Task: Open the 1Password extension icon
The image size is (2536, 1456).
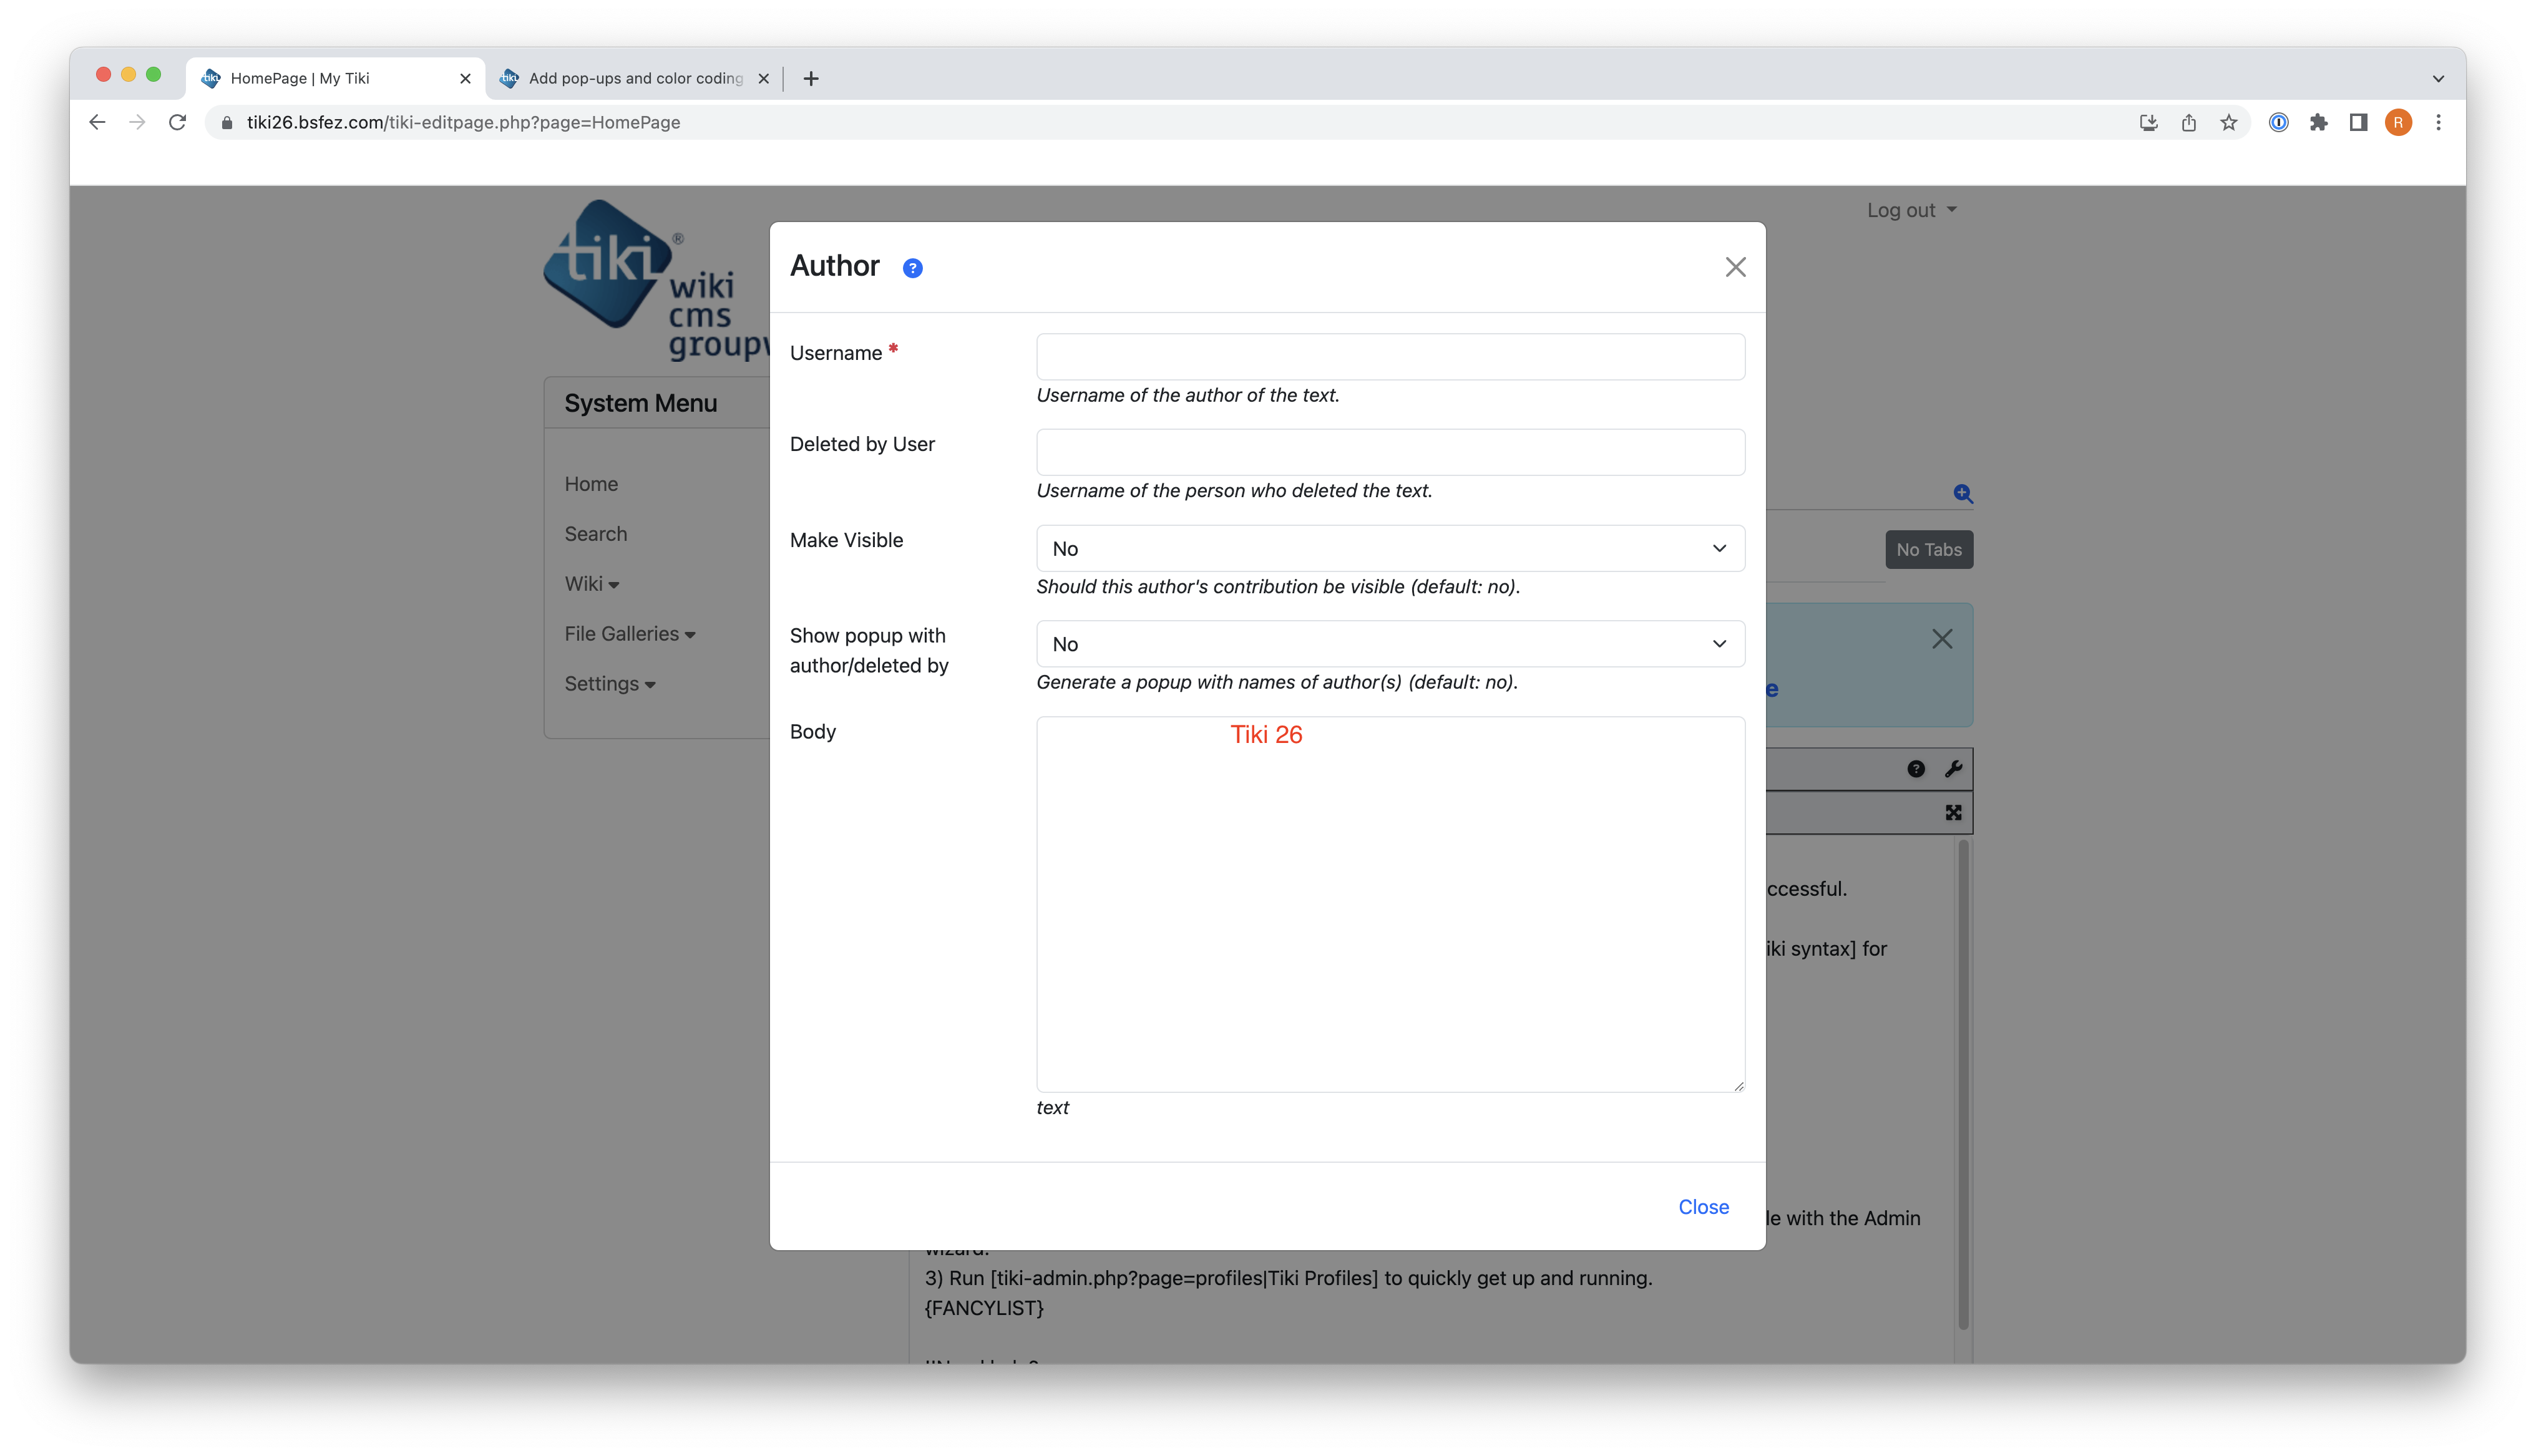Action: pos(2278,122)
